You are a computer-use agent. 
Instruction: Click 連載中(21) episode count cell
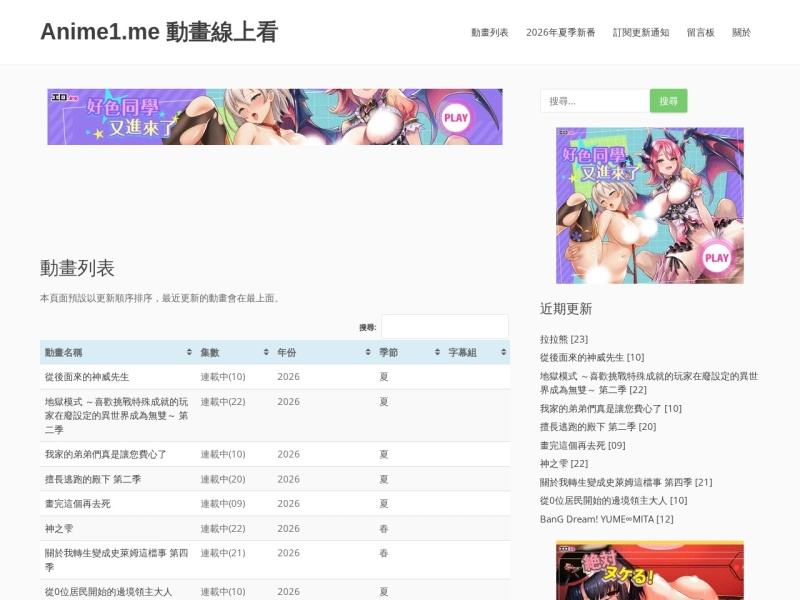point(223,553)
